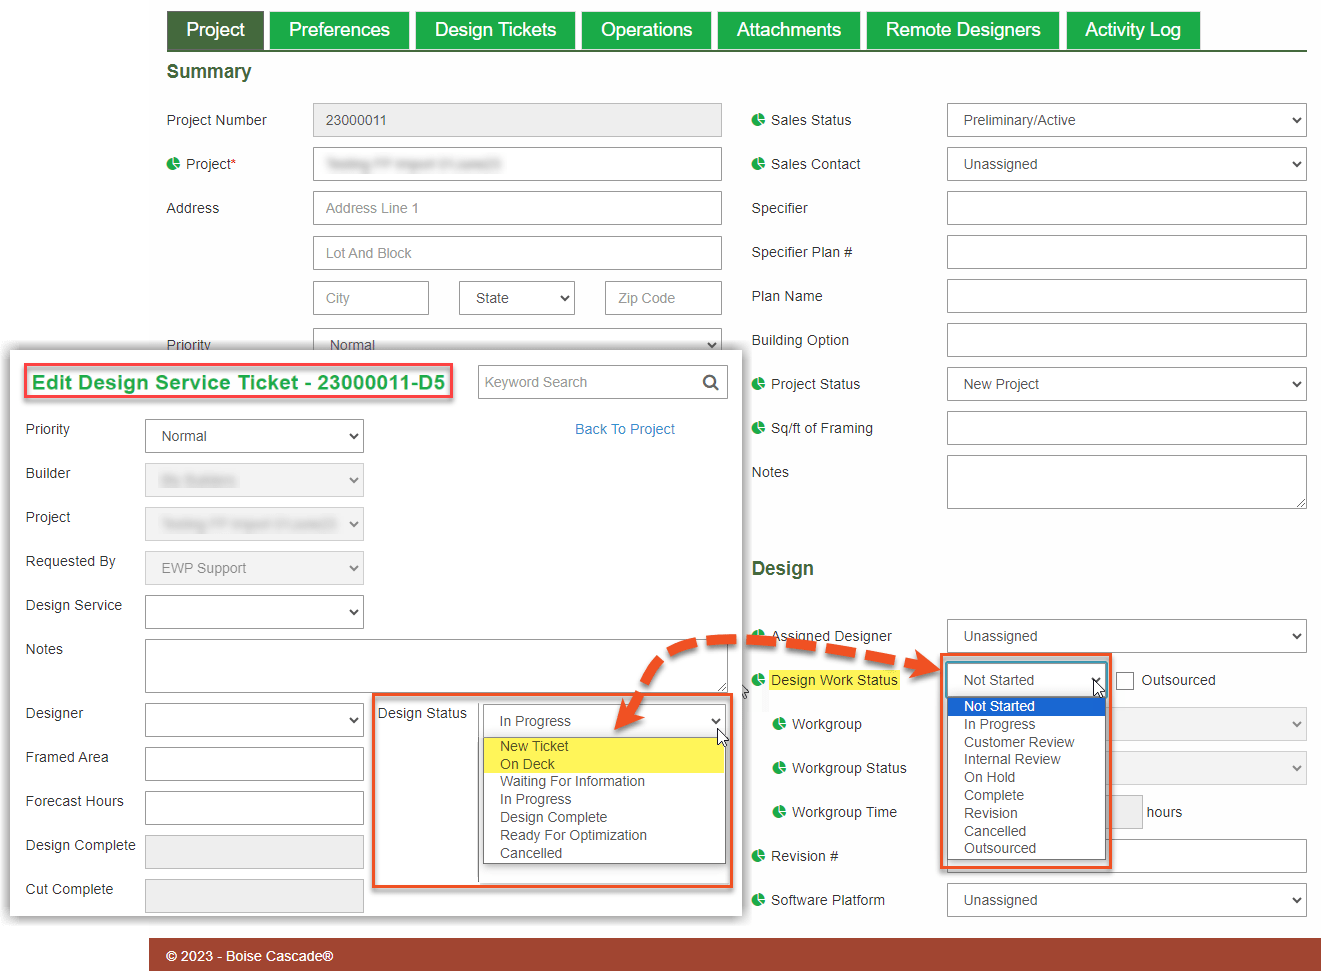The height and width of the screenshot is (971, 1321).
Task: Click the pie icon beside Sales Status
Action: click(758, 120)
